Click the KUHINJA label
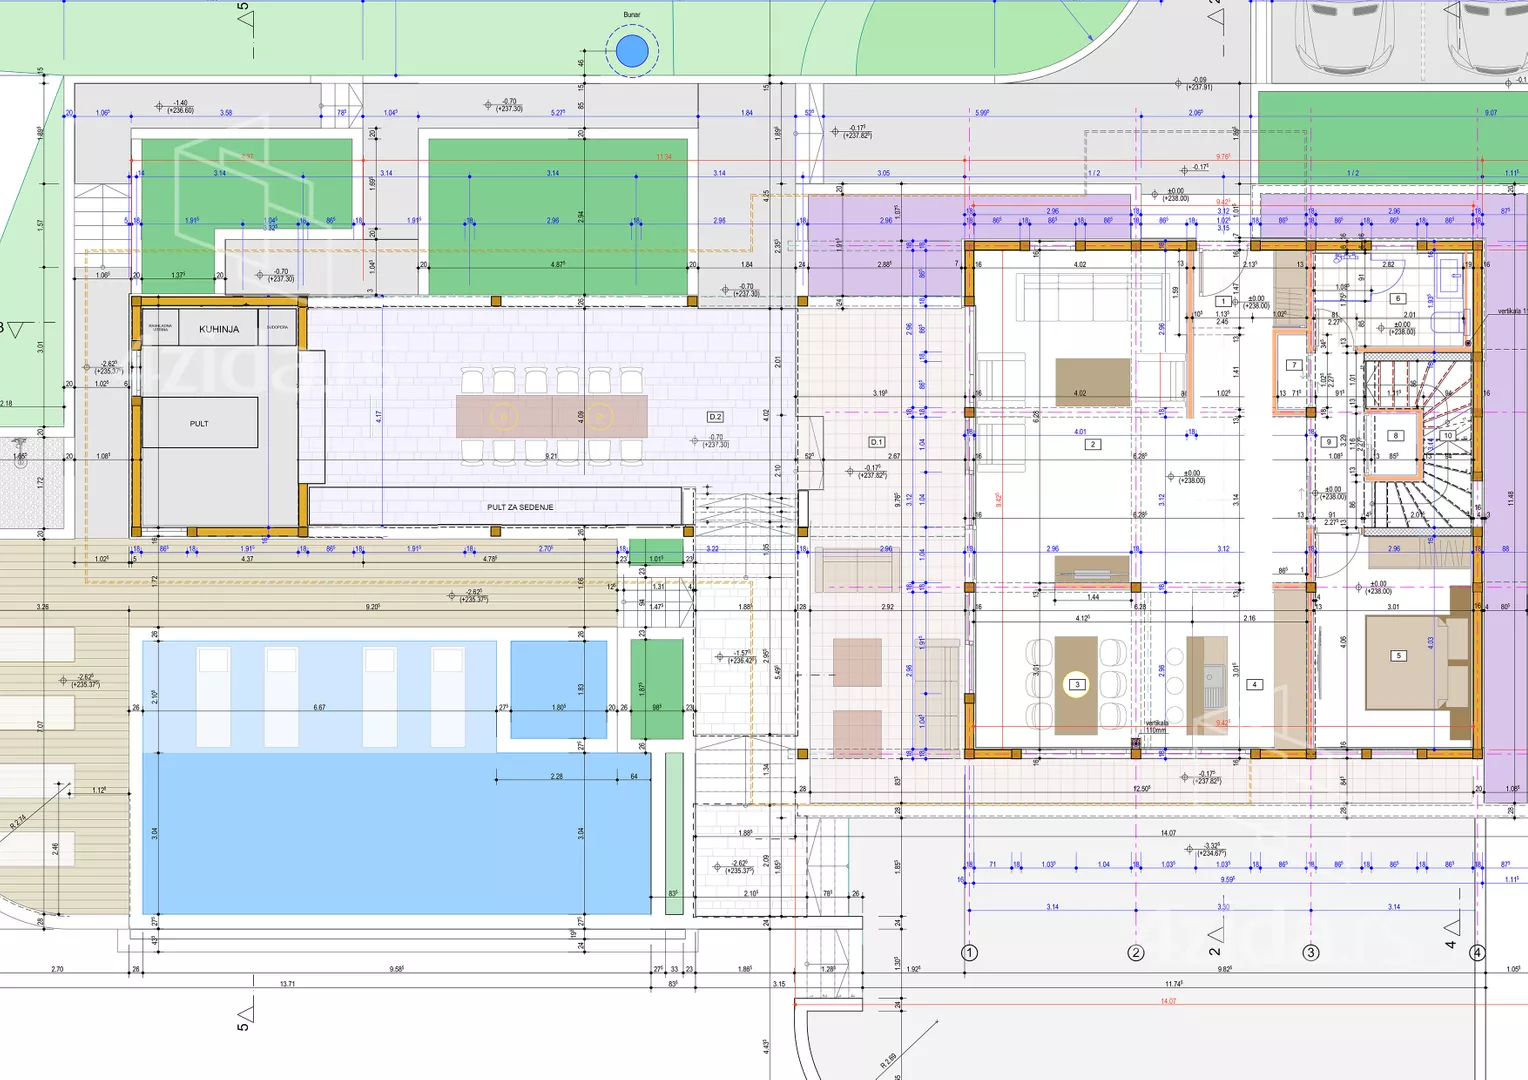 (219, 329)
